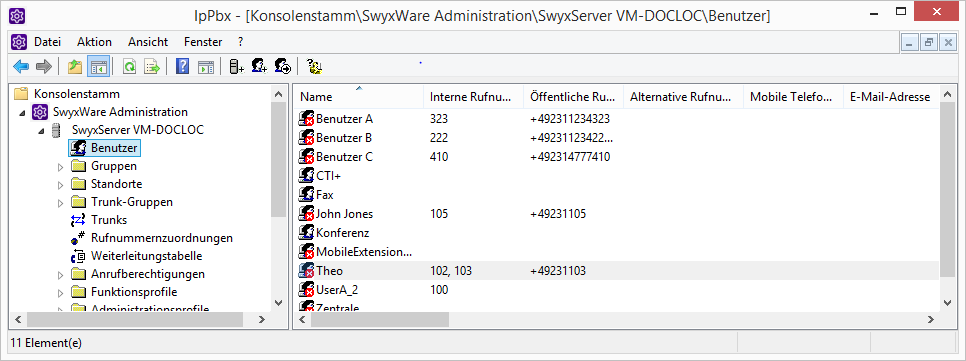Screen dimensions: 966x361
Task: Click the Add user icon in toolbar
Action: (x=259, y=67)
